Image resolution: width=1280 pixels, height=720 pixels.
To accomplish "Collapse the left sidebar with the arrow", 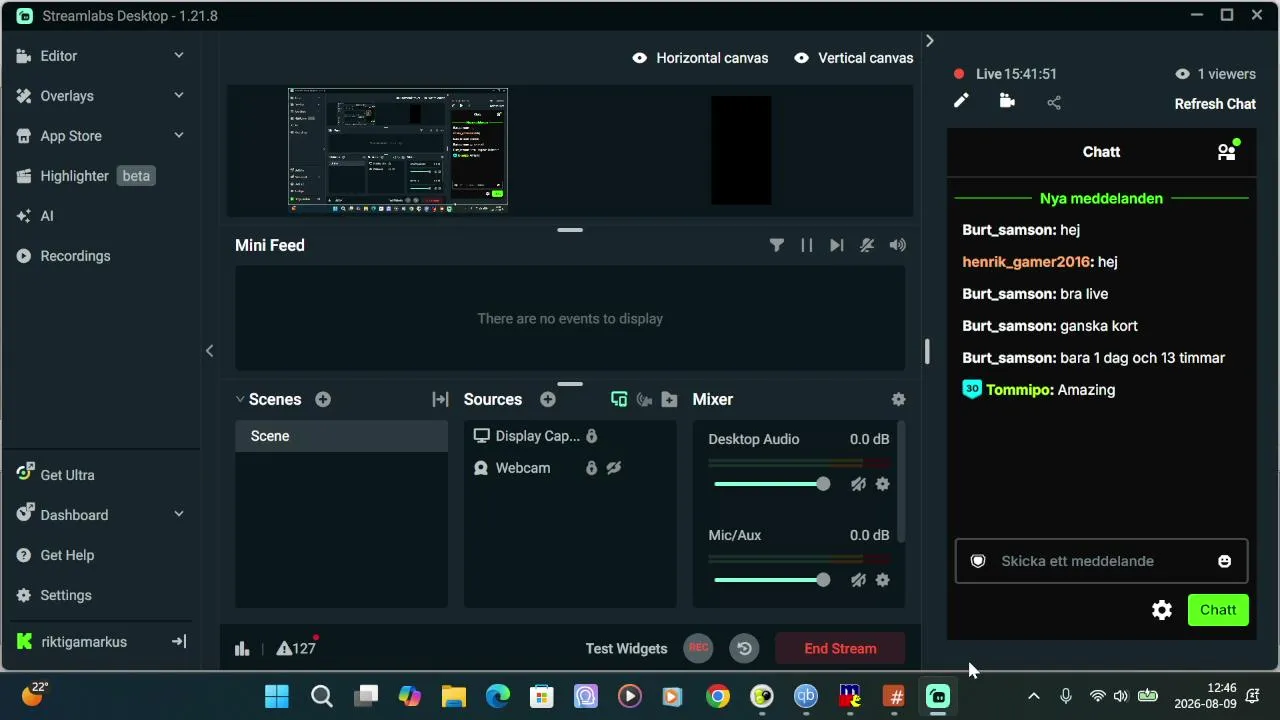I will click(x=209, y=350).
